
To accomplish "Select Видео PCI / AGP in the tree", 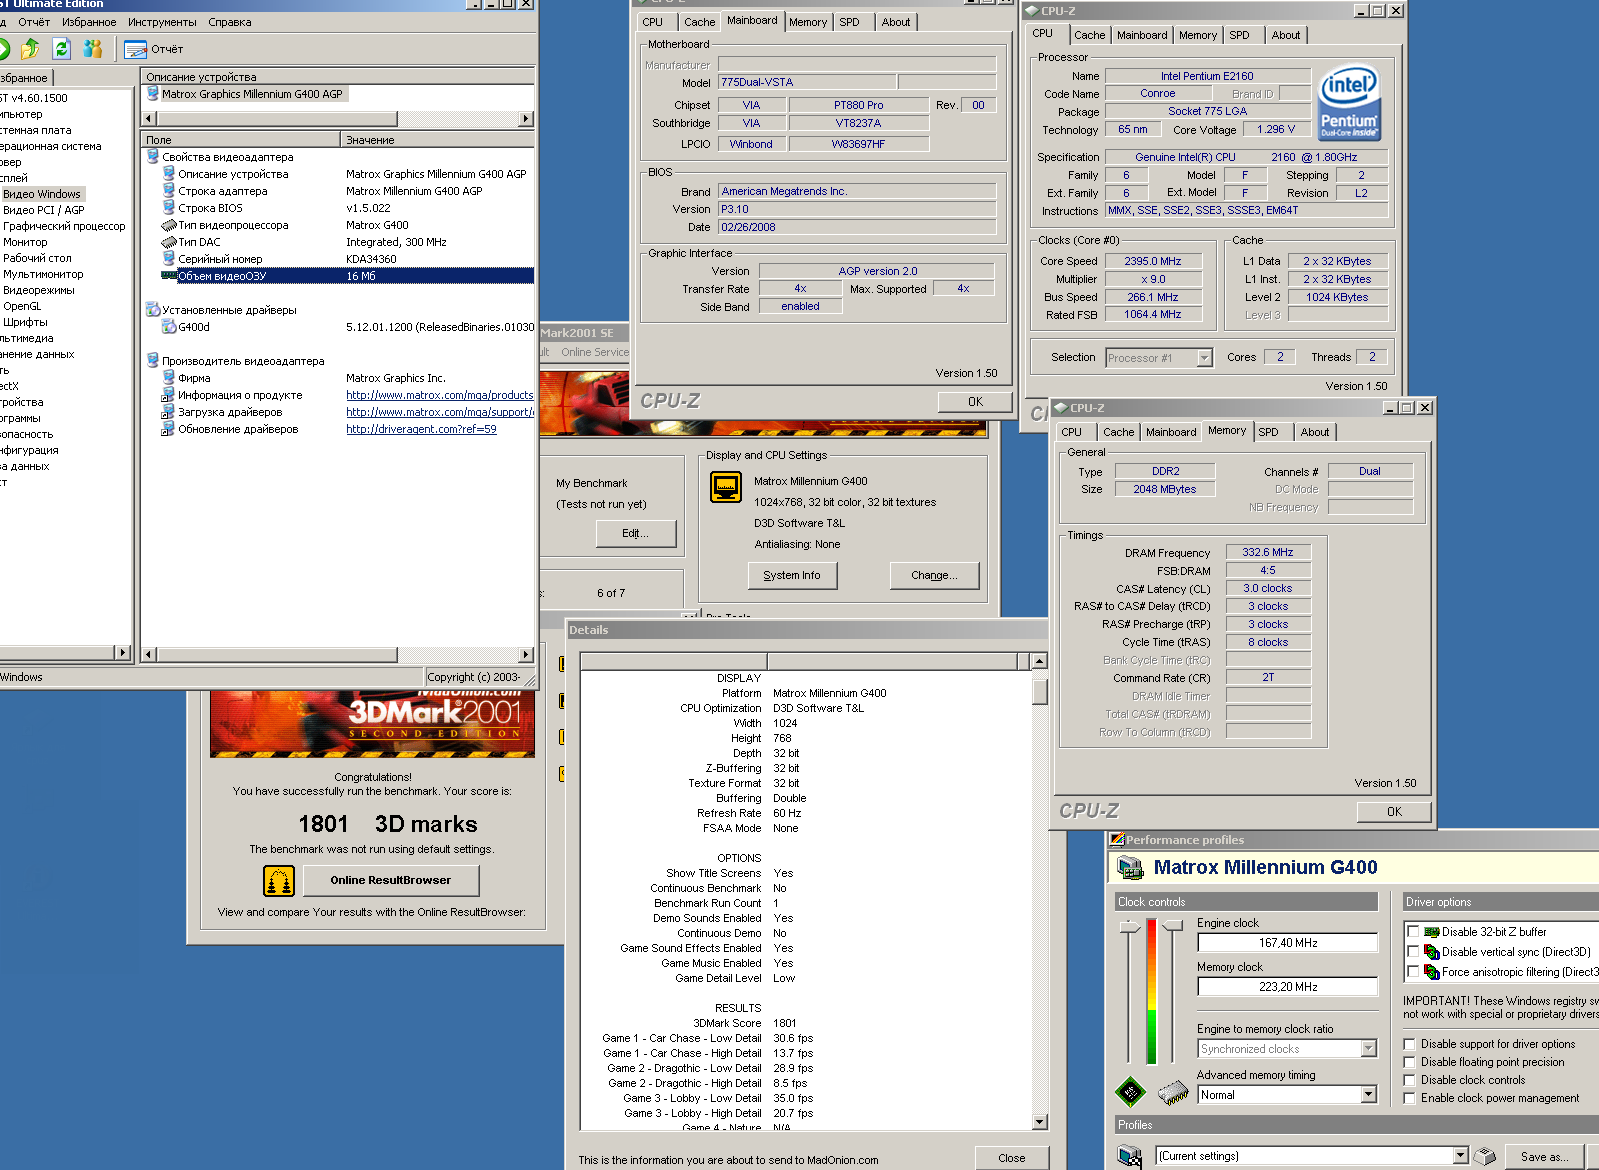I will 44,210.
